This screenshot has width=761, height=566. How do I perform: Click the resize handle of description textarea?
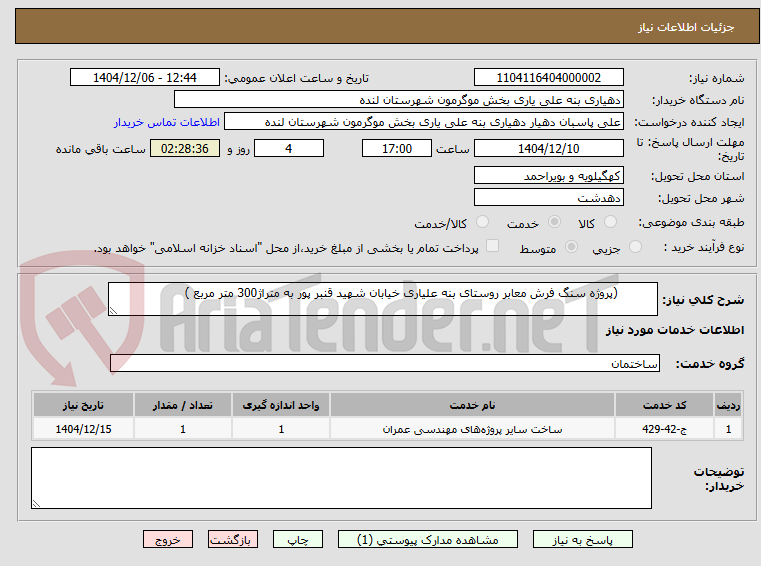click(113, 311)
